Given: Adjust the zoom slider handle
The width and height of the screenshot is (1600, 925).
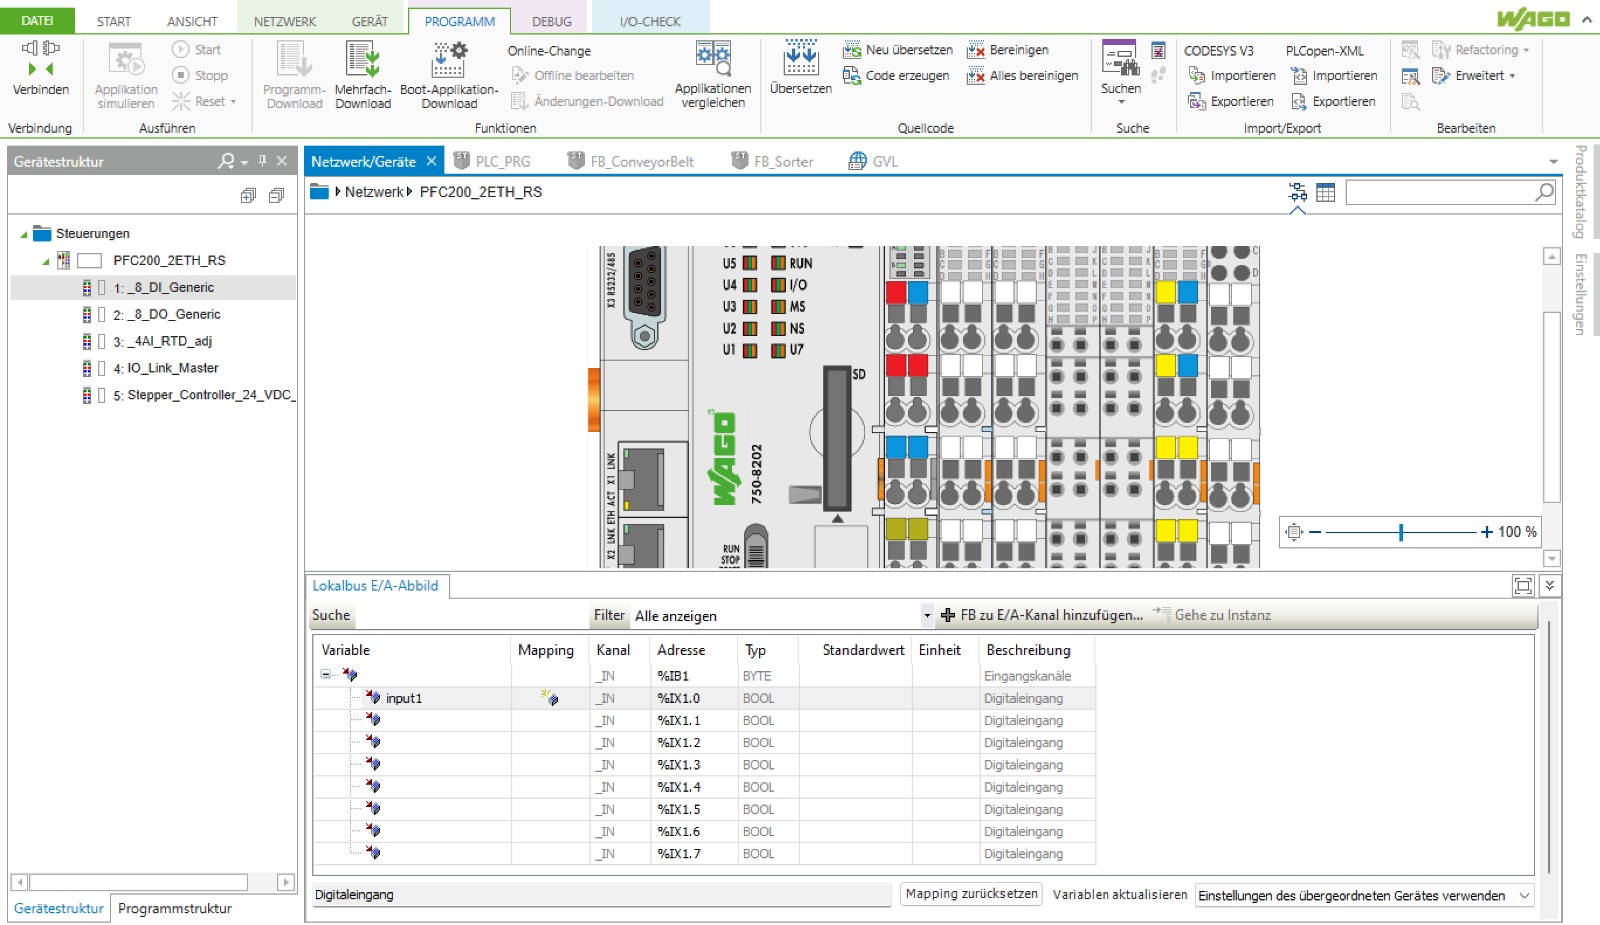Looking at the screenshot, I should tap(1401, 532).
